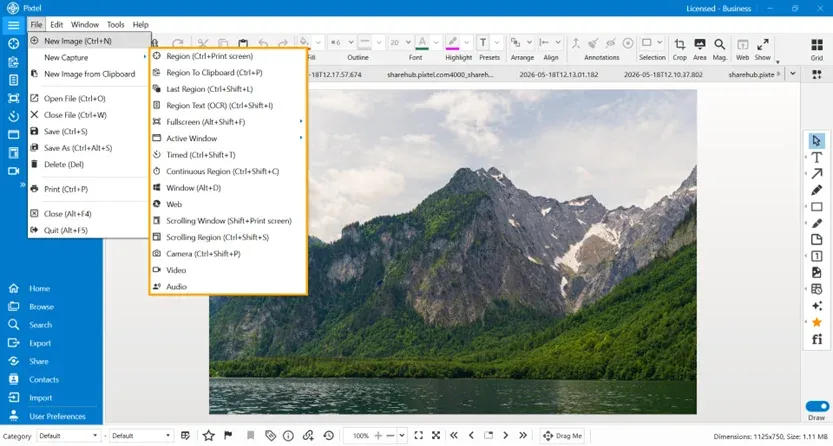Click the 'fi' font tool icon

click(817, 339)
